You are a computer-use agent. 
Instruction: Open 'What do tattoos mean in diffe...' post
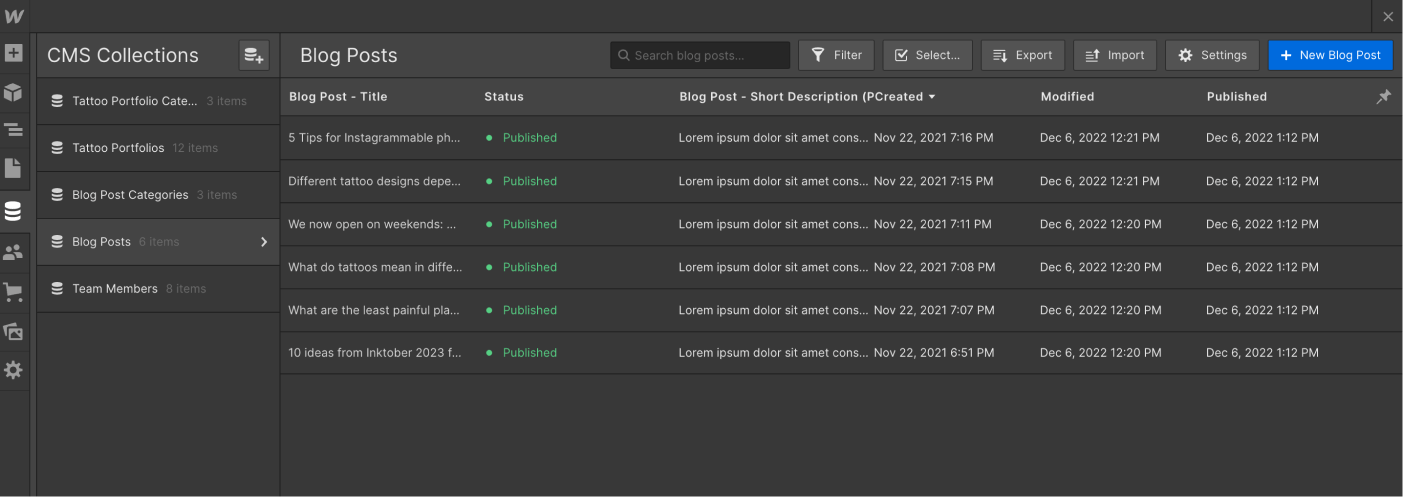374,267
